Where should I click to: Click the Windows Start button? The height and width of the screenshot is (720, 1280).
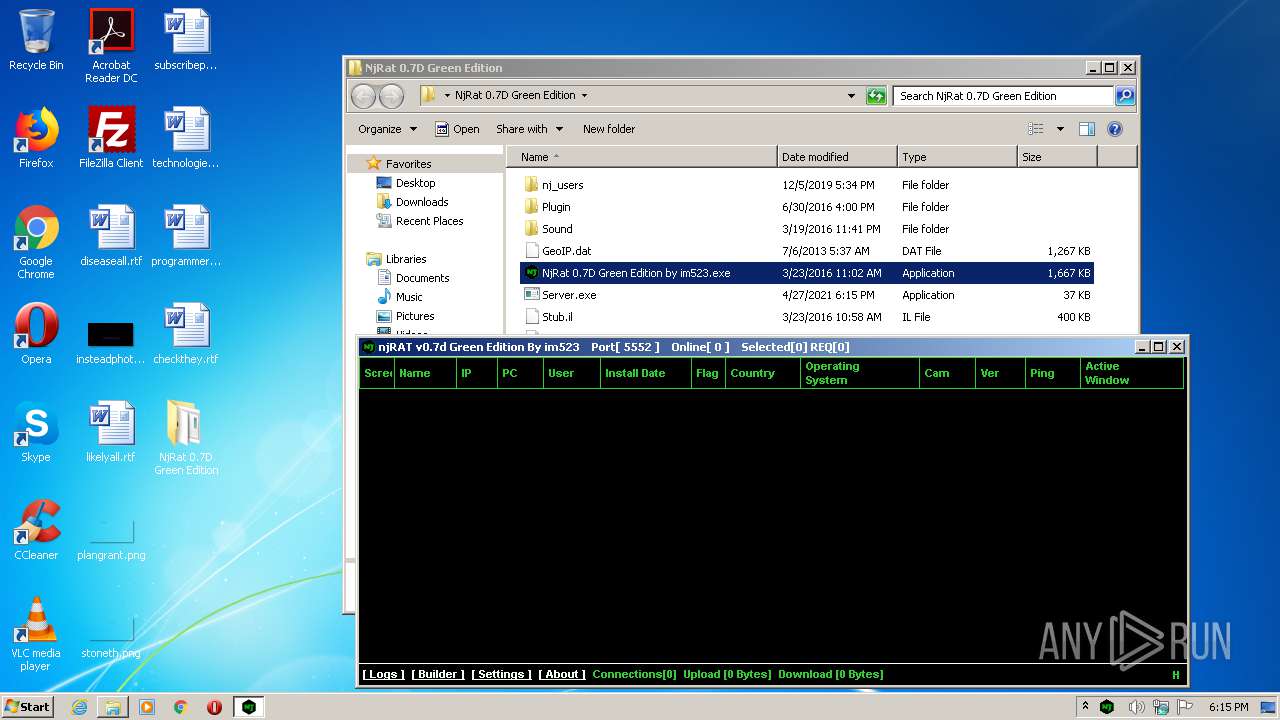click(x=27, y=707)
